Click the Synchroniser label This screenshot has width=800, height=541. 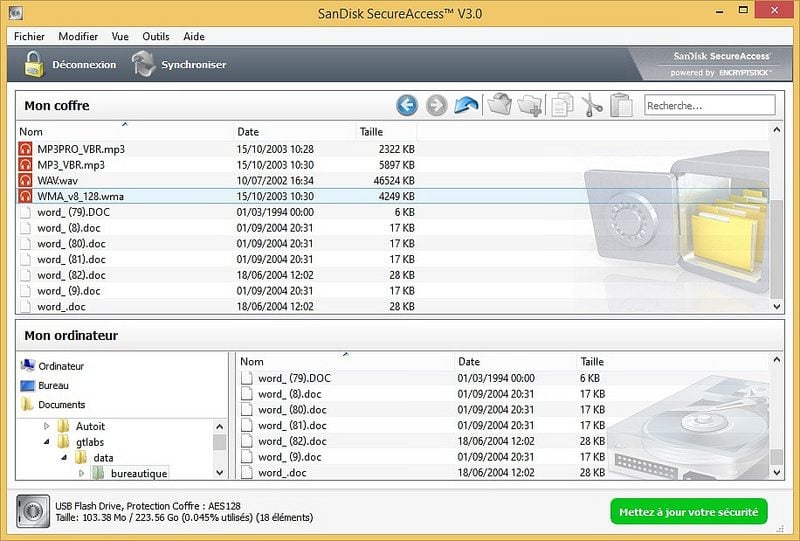(x=193, y=65)
